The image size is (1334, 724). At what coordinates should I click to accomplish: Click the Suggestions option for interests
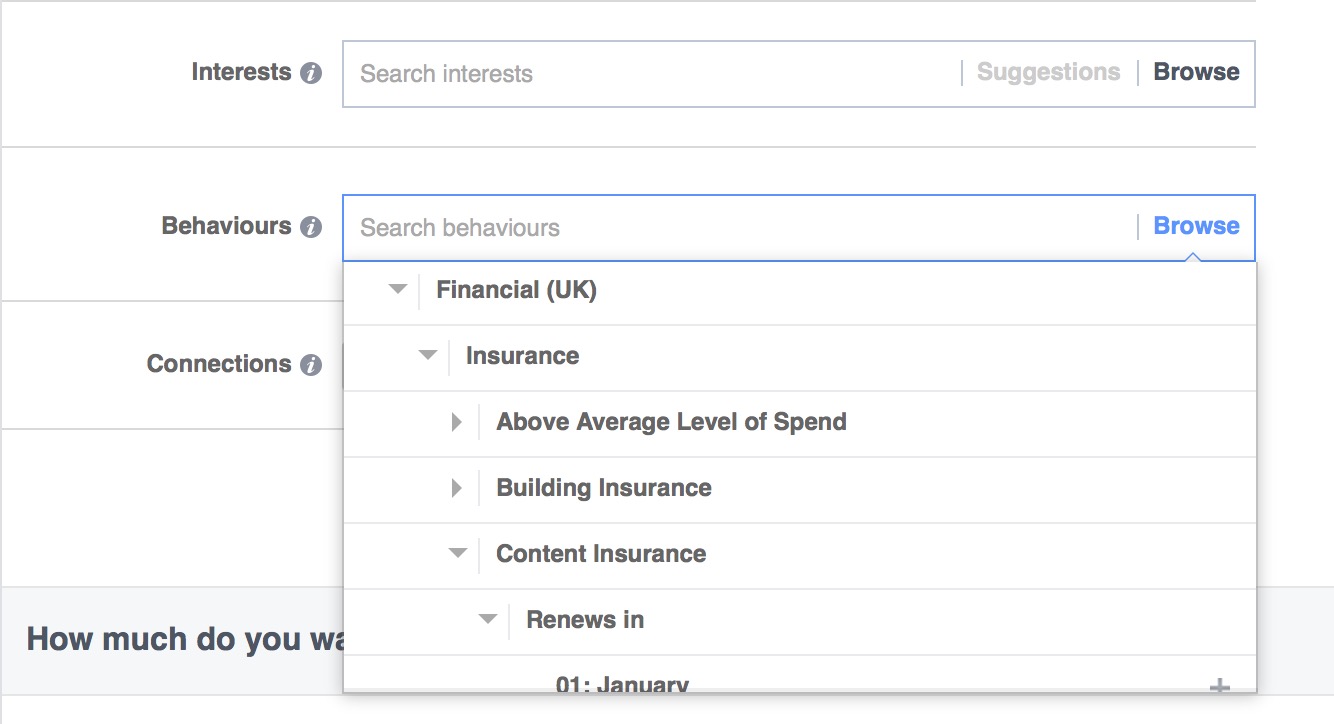1047,71
